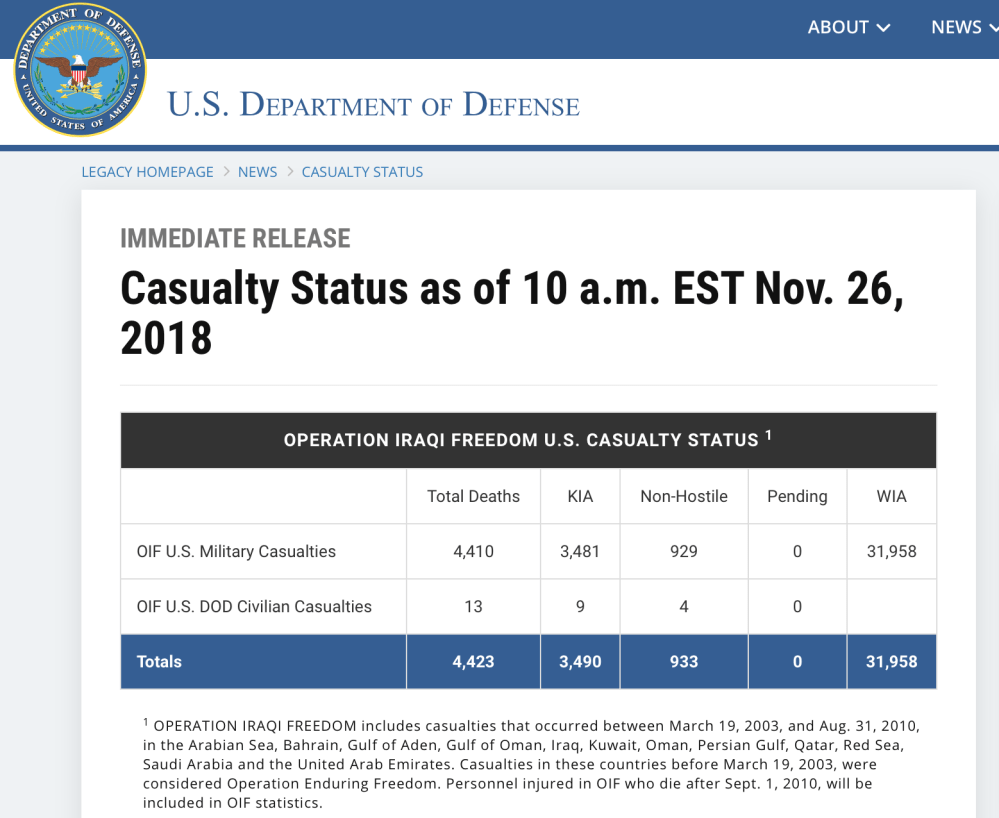Click the breadcrumb arrow after Legacy Homepage
Image resolution: width=999 pixels, height=818 pixels.
[226, 172]
